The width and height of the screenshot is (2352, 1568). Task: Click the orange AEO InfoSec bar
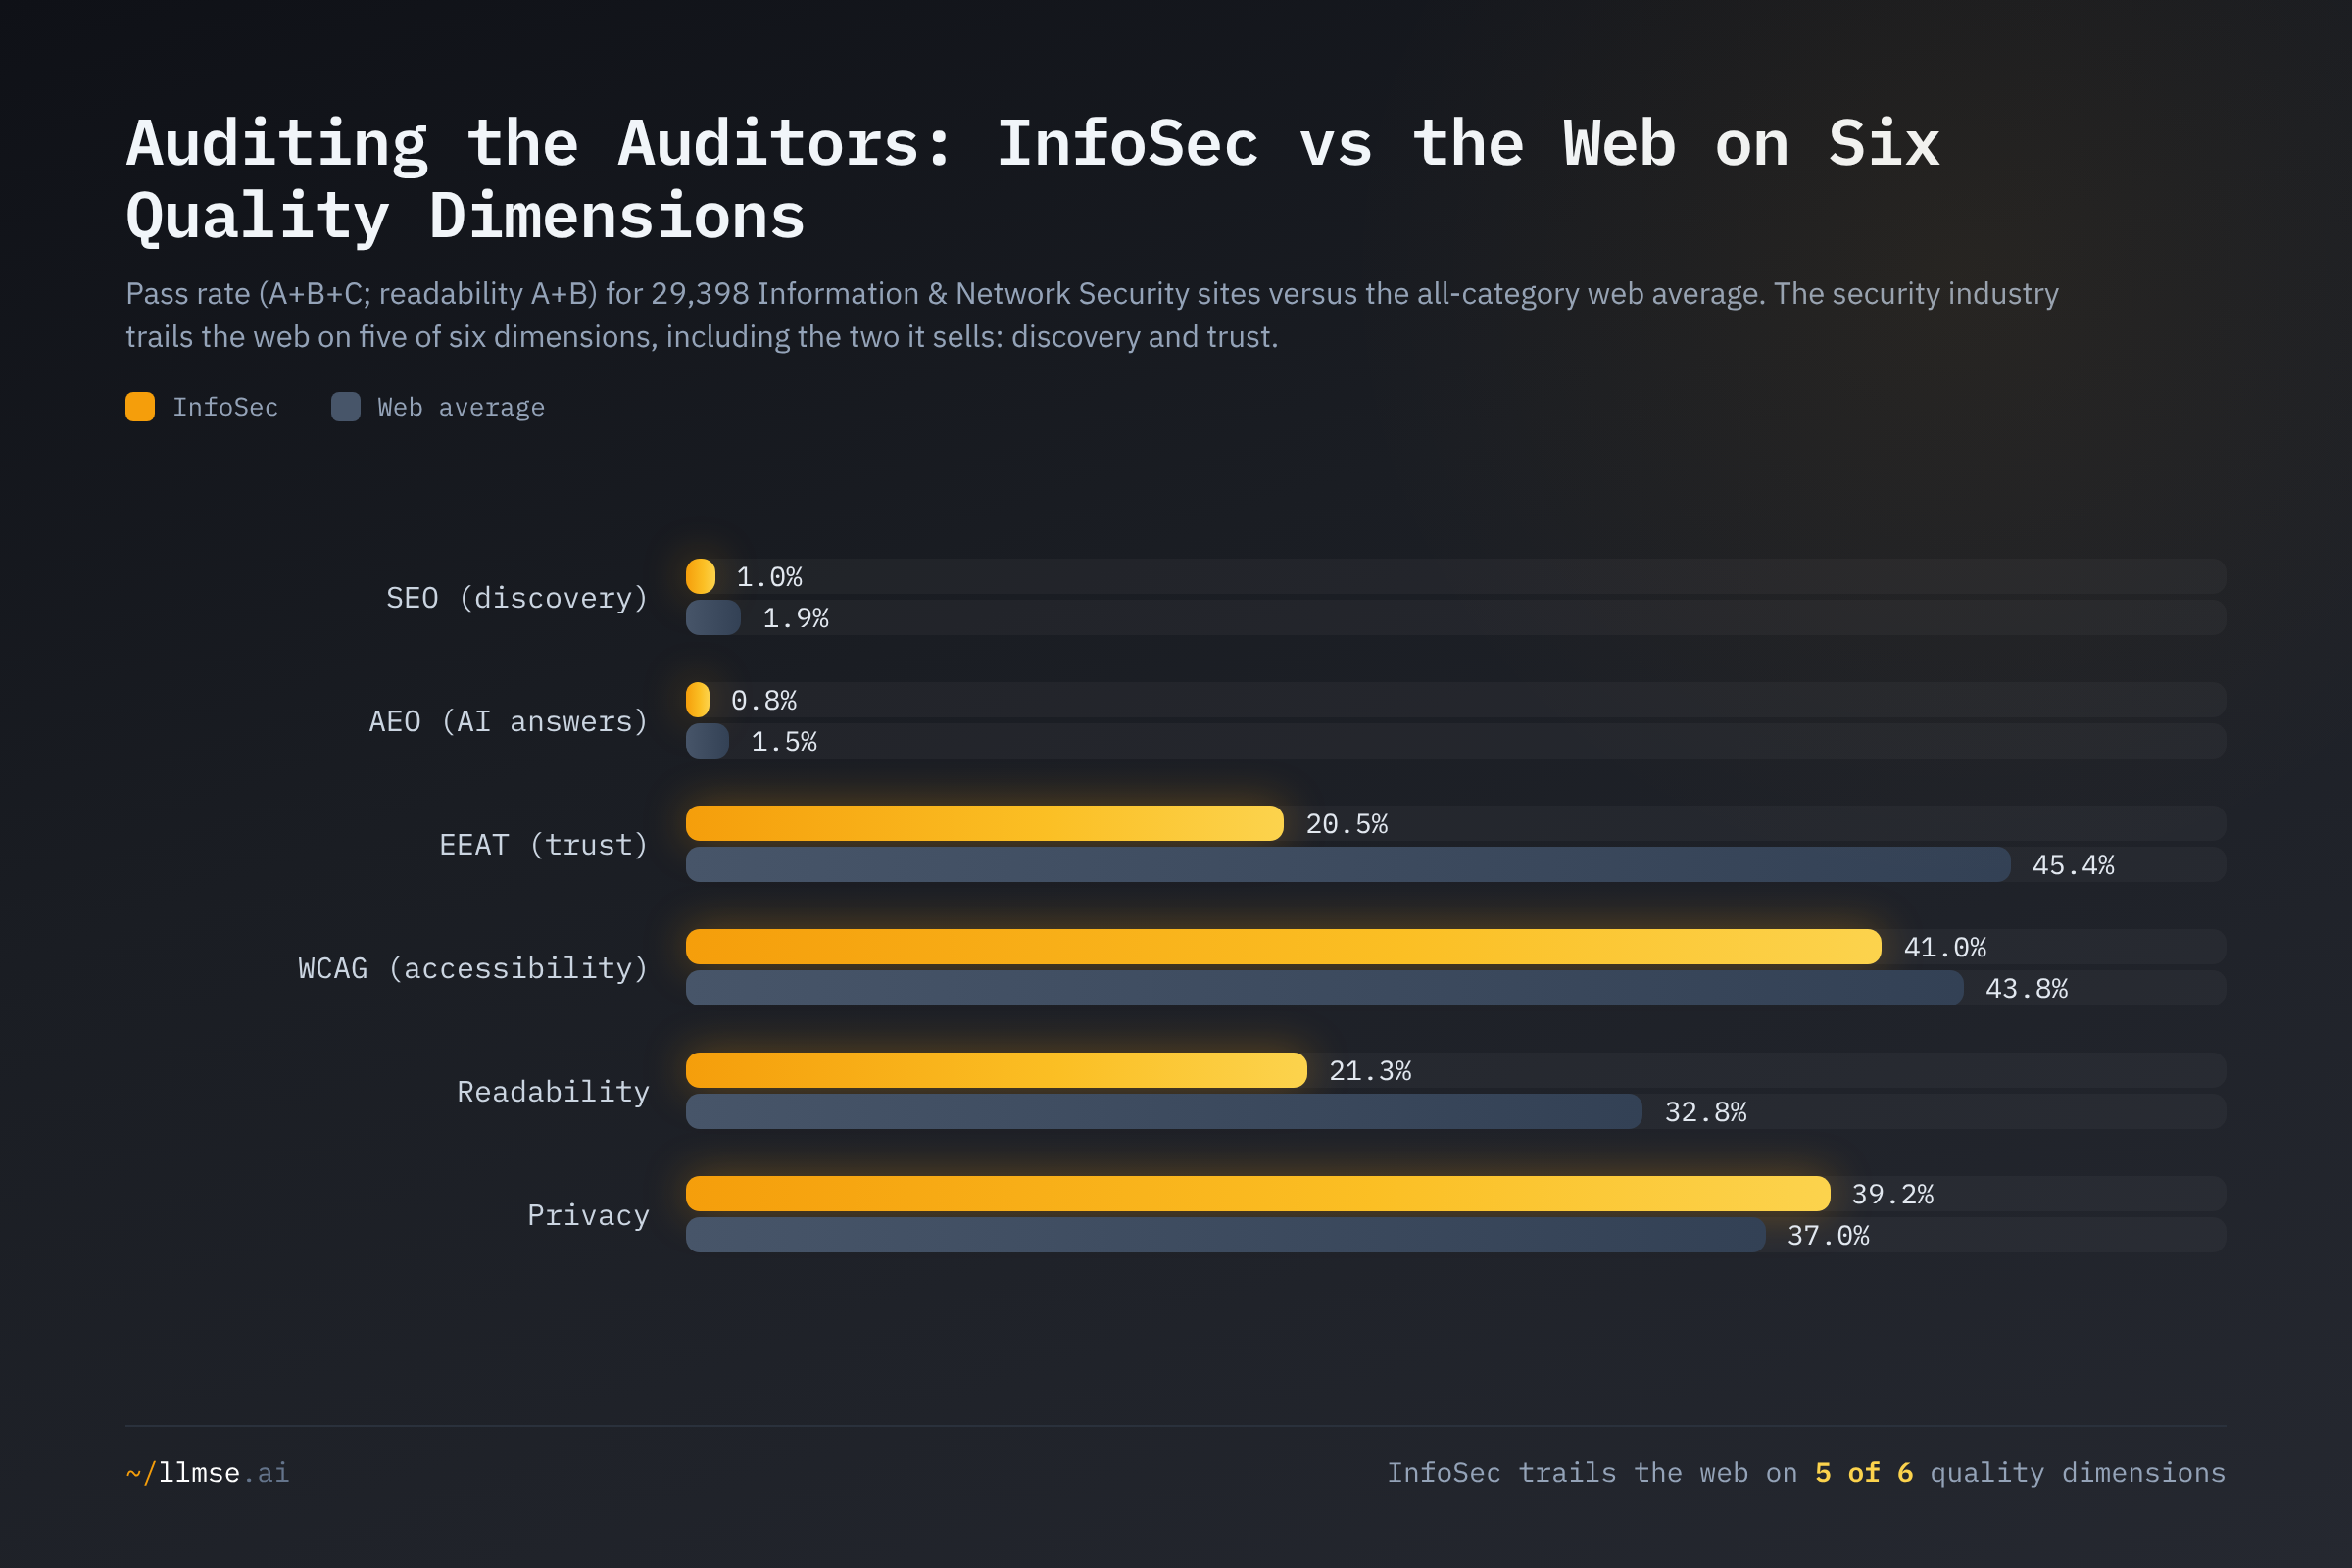(697, 700)
